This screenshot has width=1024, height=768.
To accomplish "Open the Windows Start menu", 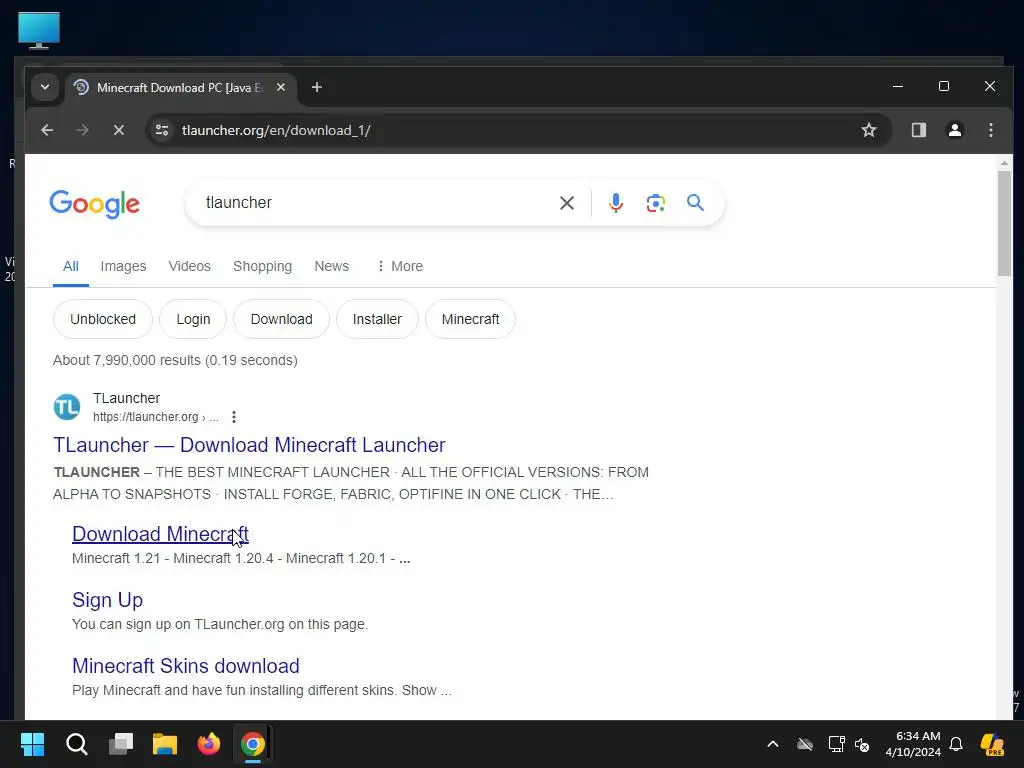I will (33, 744).
